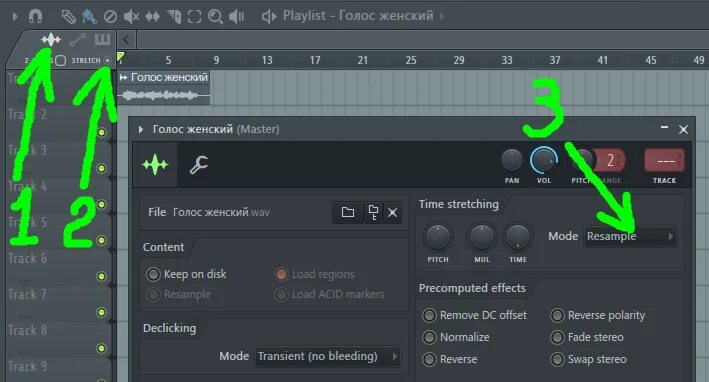Screen dimensions: 709x382
Task: Click the TRACK mixer selector
Action: tap(664, 161)
